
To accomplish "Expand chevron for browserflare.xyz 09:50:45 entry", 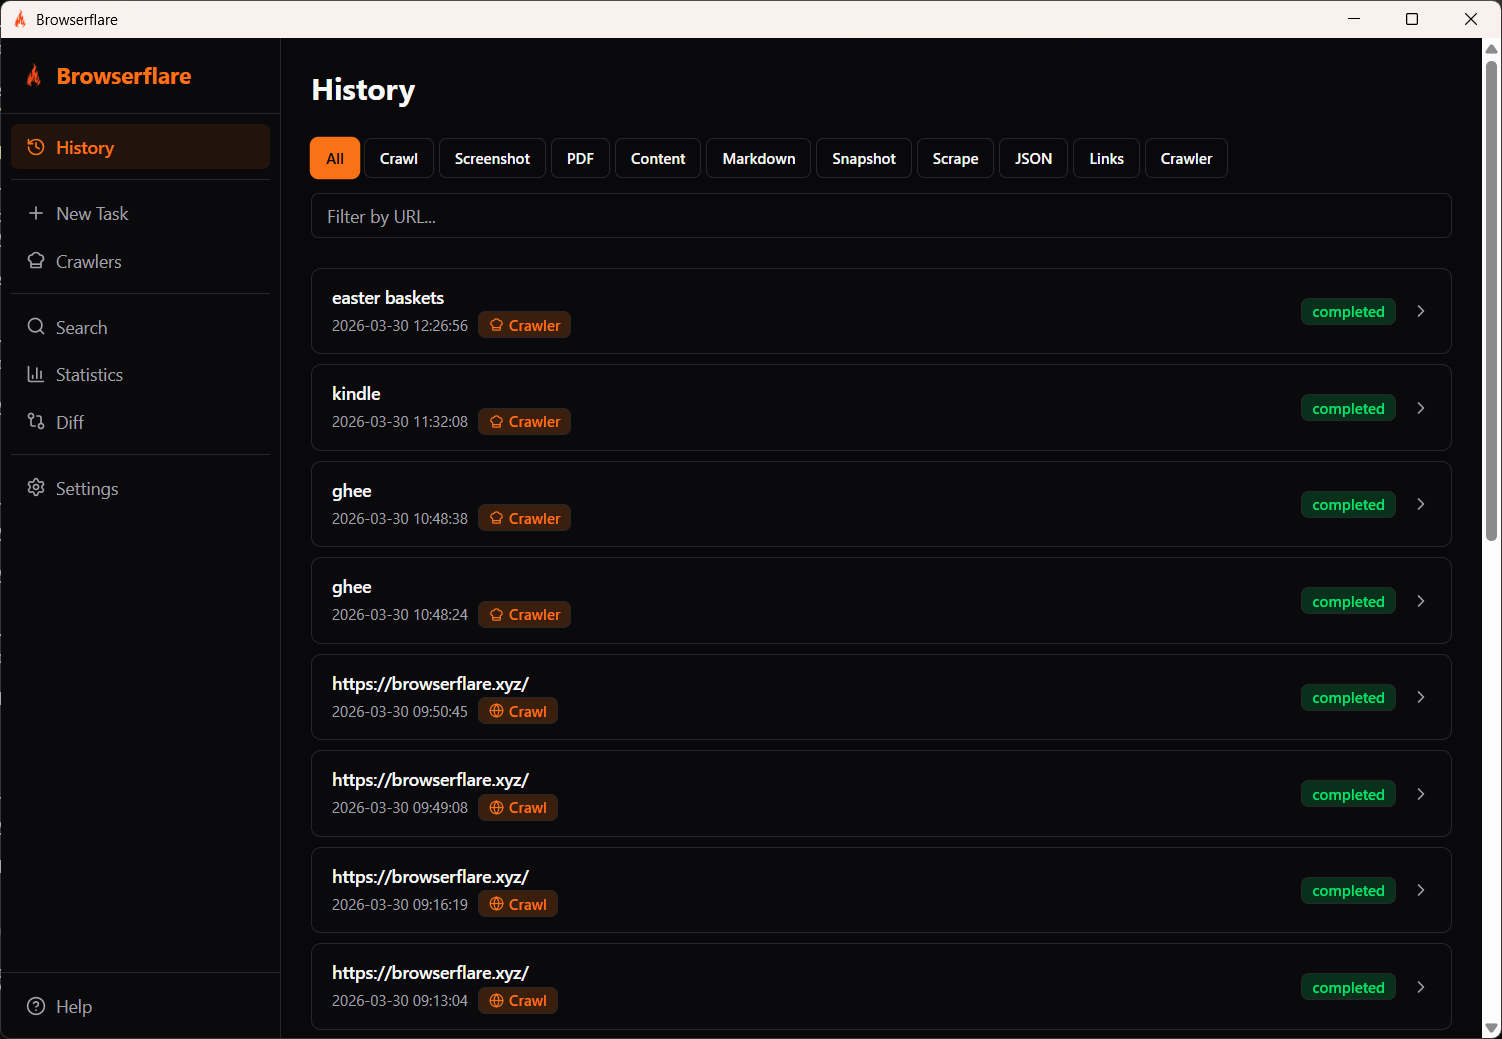I will 1421,697.
